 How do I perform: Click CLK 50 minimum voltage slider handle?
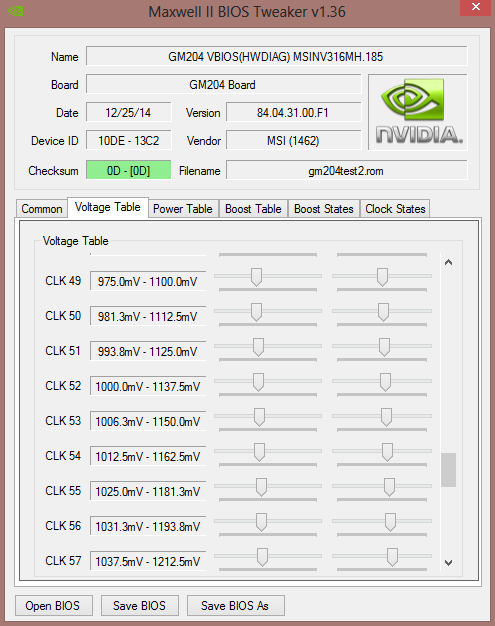pos(256,312)
